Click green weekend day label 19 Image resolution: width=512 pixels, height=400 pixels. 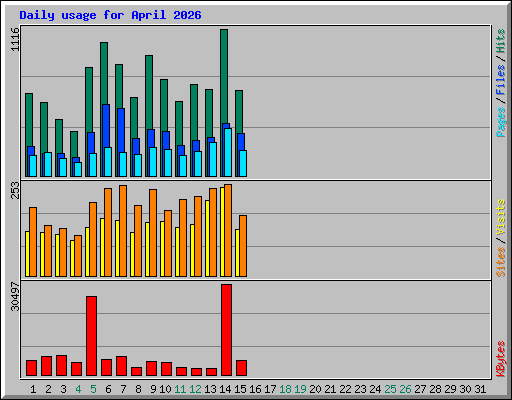300,389
